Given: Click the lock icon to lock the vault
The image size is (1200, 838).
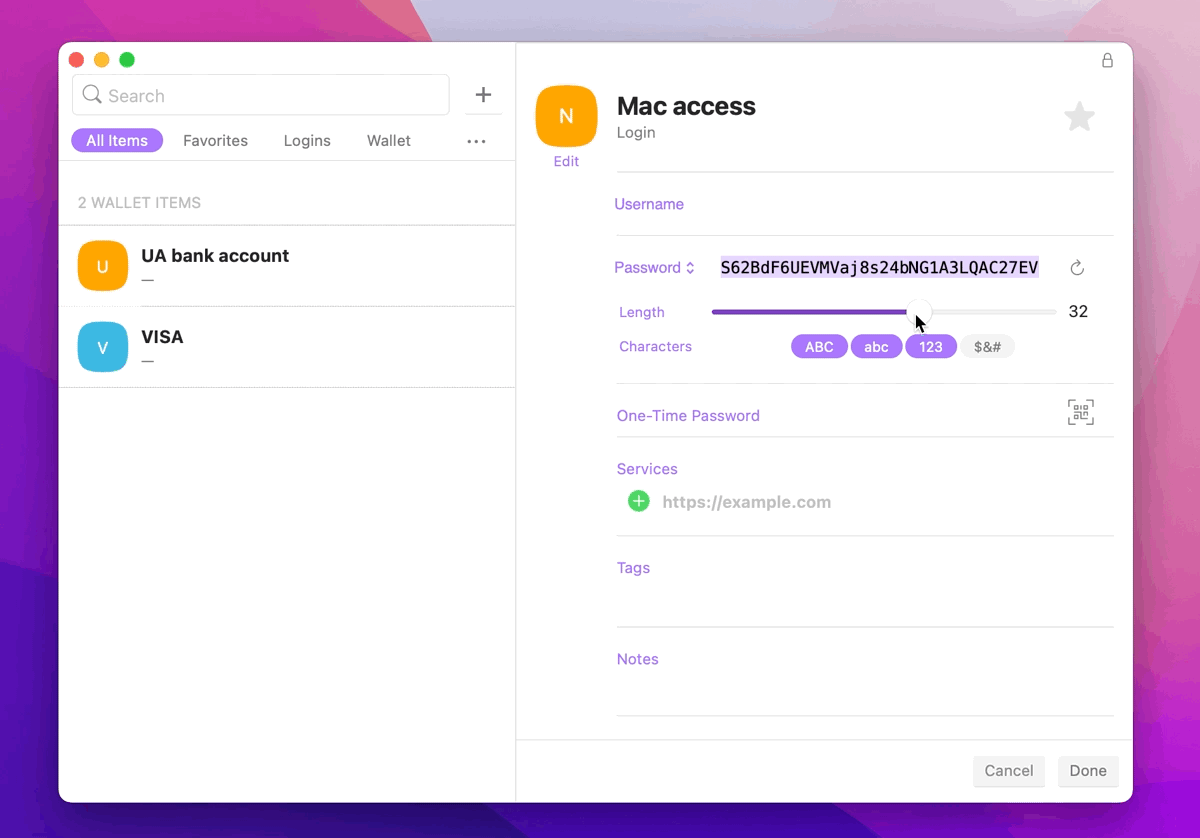Looking at the screenshot, I should point(1107,60).
